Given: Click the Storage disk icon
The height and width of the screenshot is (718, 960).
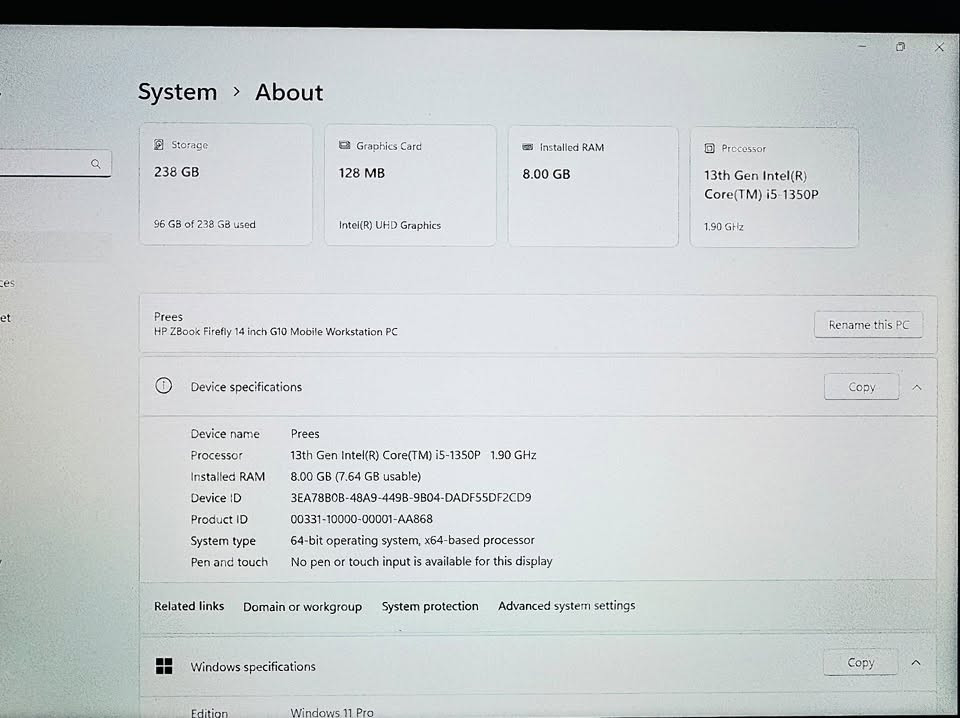Looking at the screenshot, I should tap(159, 144).
